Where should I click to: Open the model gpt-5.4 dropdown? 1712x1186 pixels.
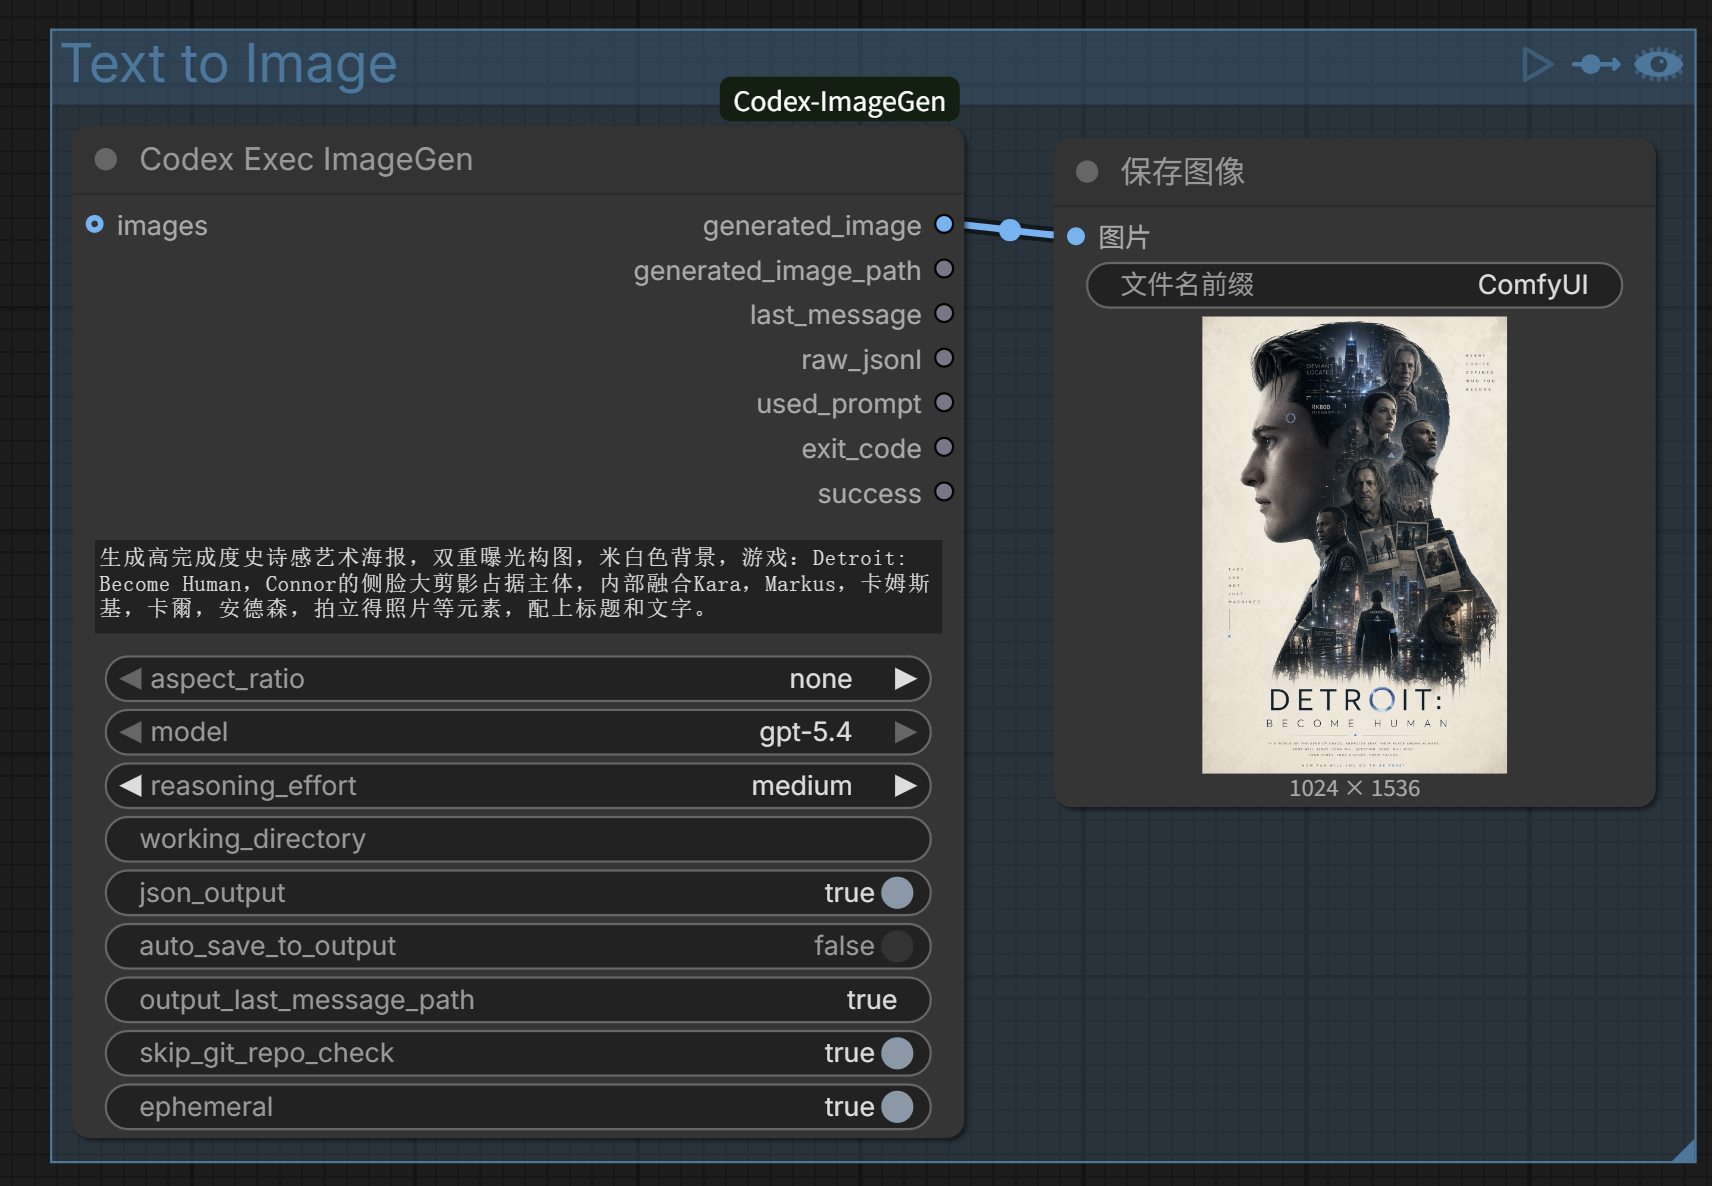518,732
